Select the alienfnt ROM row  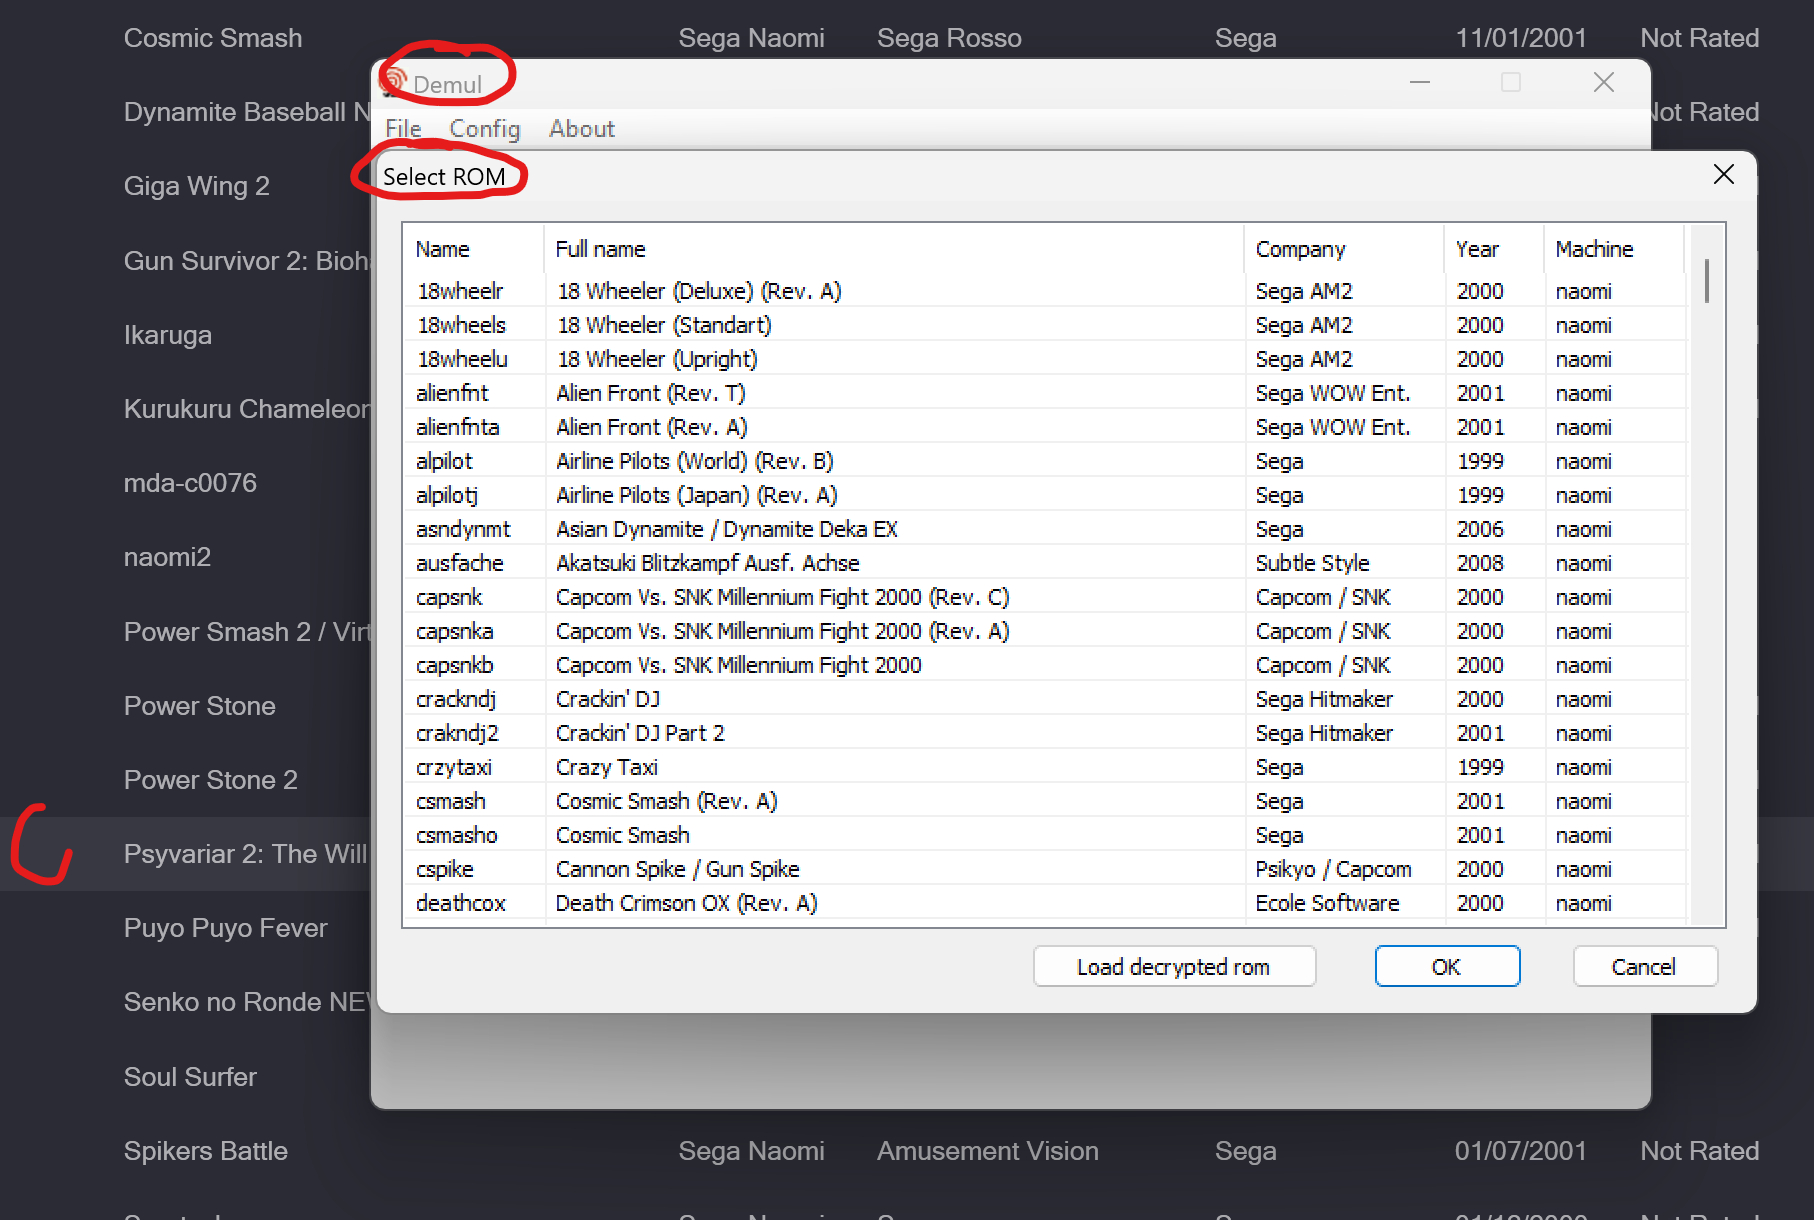(1045, 393)
